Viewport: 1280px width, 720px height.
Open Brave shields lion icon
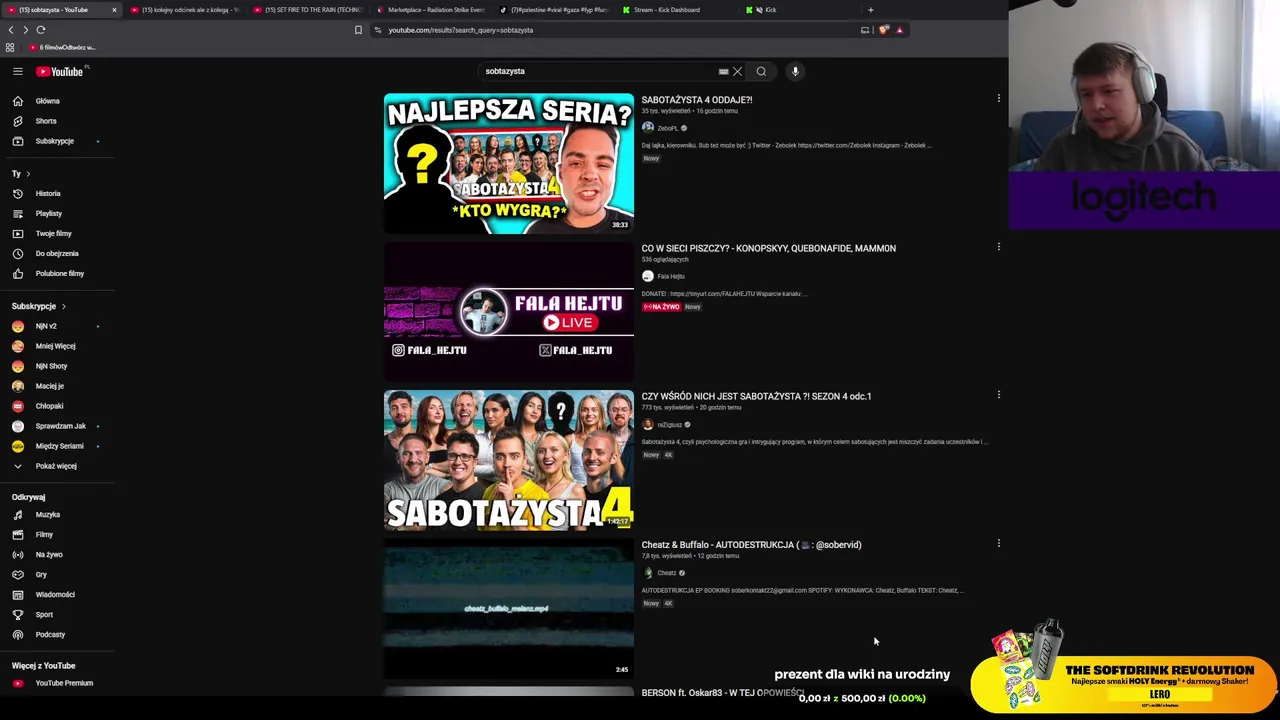pos(883,30)
